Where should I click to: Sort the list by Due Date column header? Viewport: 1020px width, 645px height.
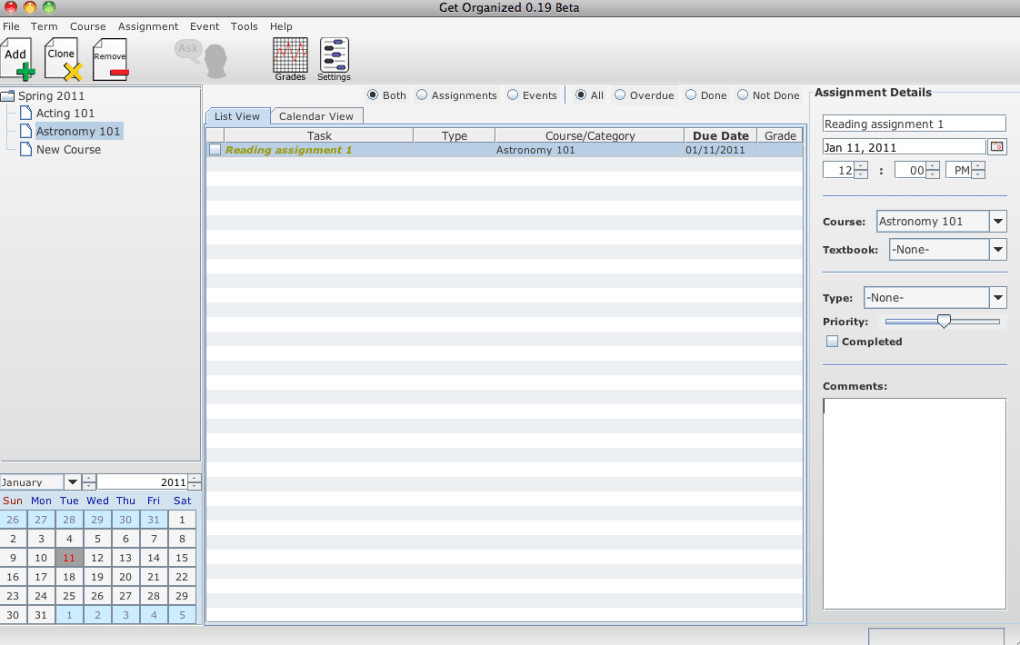tap(720, 135)
